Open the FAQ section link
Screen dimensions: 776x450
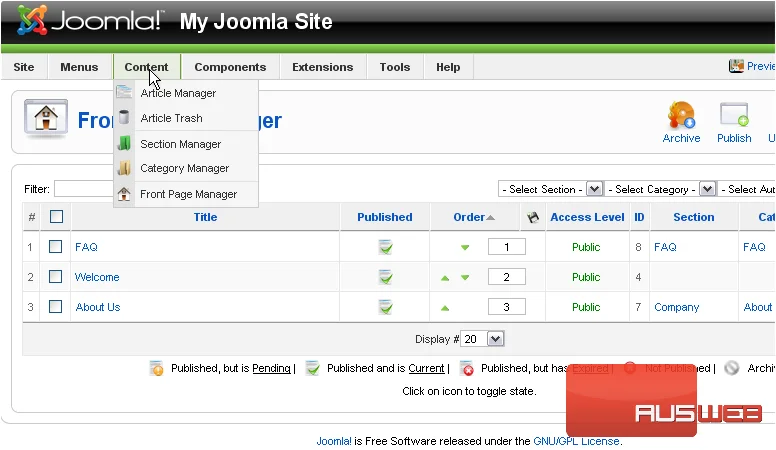point(665,247)
